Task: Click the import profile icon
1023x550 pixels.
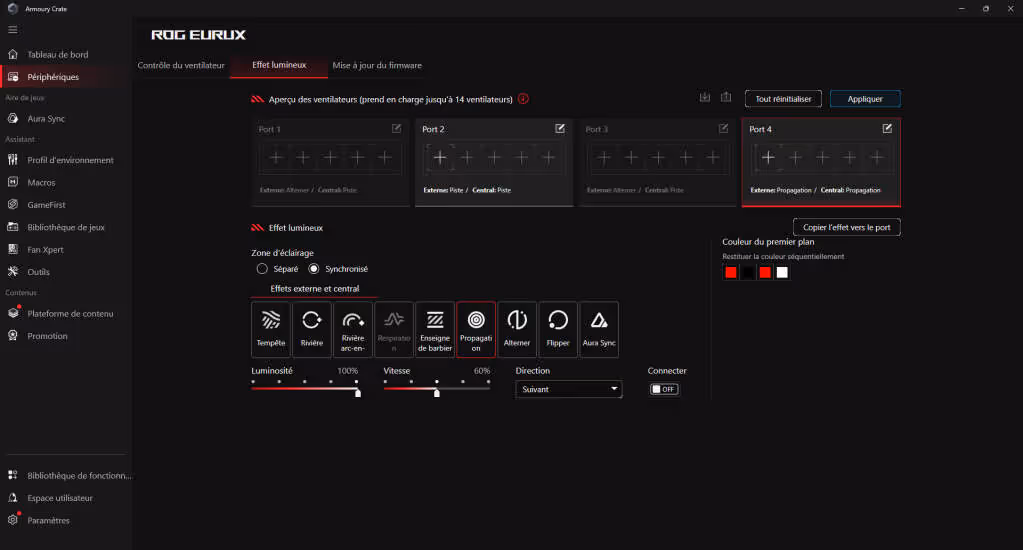Action: point(705,97)
